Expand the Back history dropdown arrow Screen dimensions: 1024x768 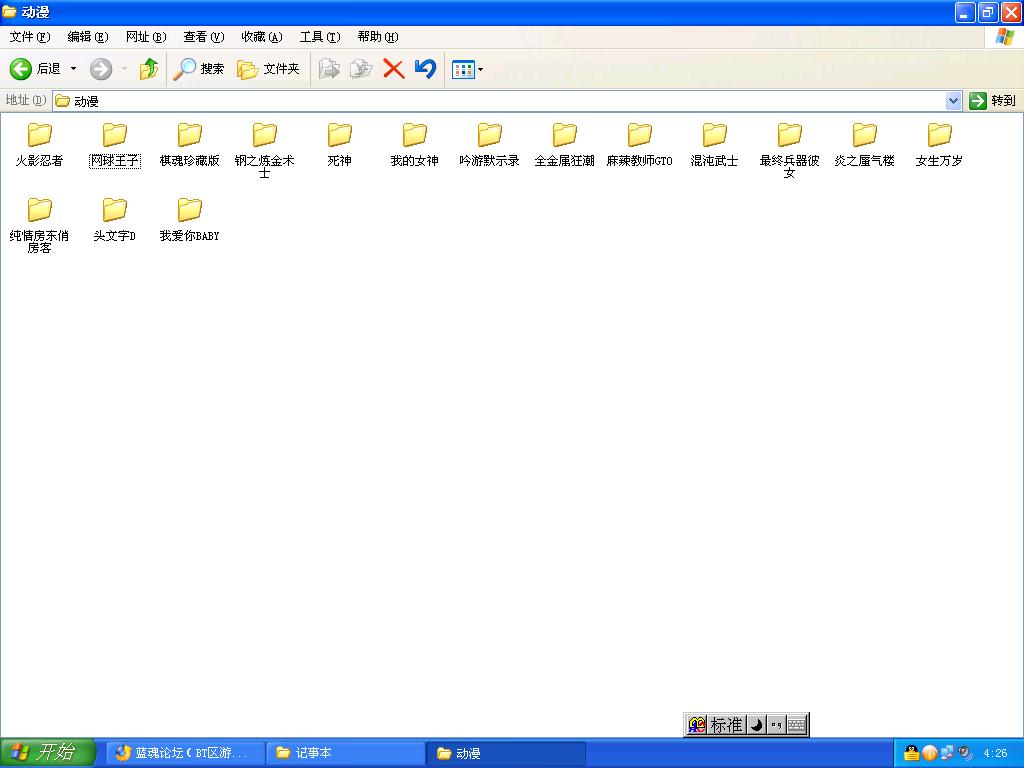tap(73, 69)
